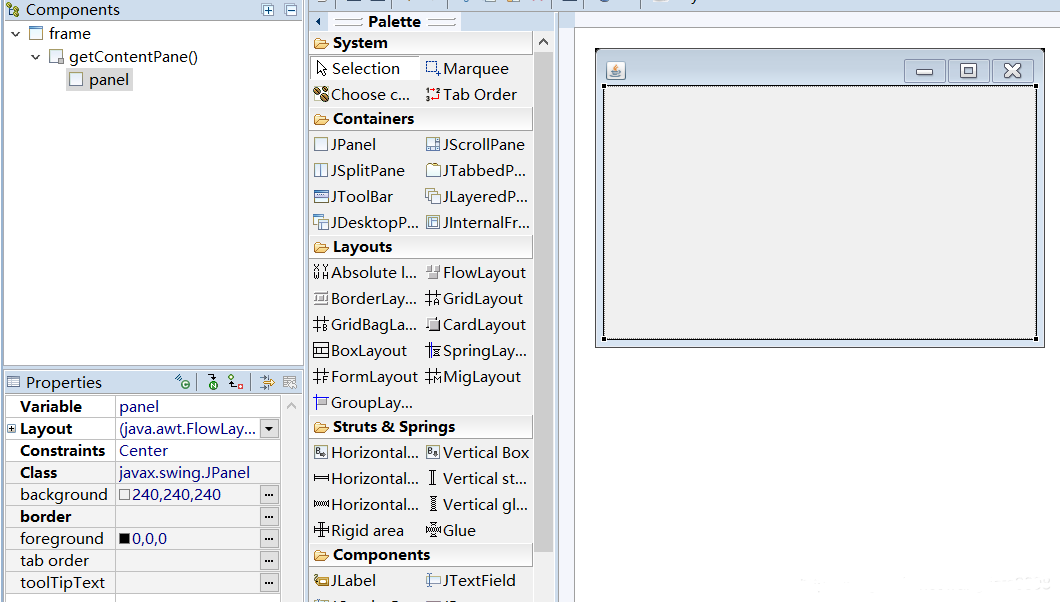
Task: Pick the SpringLayout item
Action: pyautogui.click(x=476, y=351)
